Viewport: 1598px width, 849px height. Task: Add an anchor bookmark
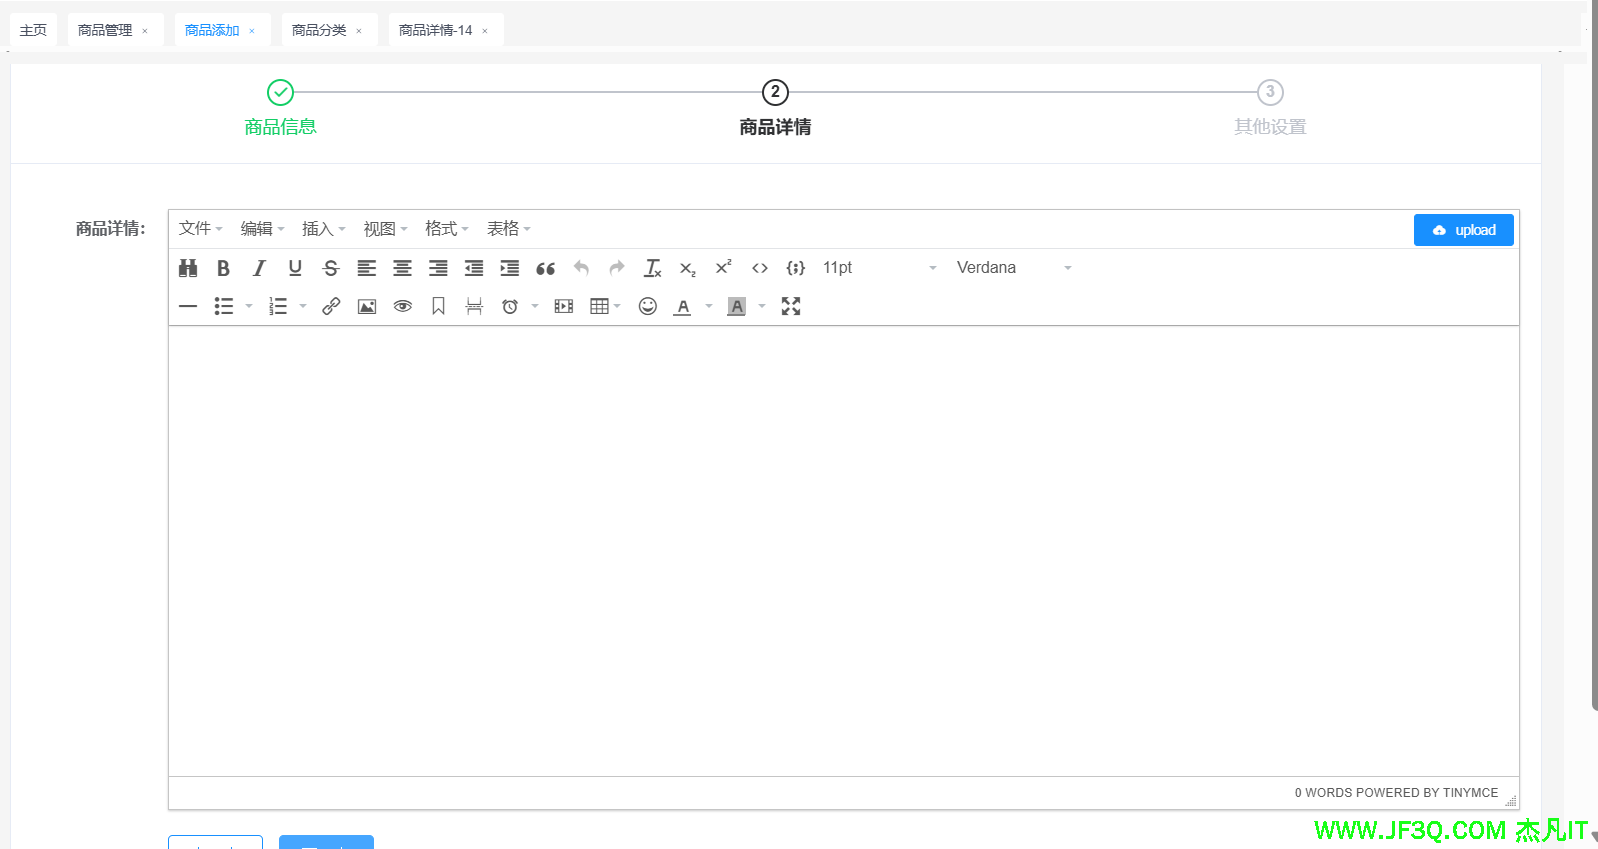438,307
